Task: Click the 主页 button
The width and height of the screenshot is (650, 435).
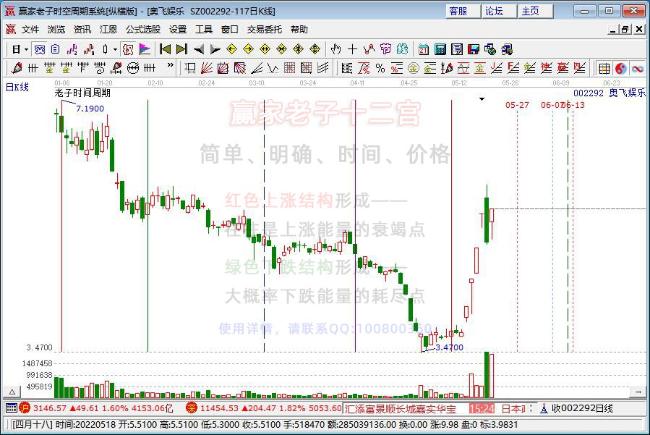Action: (536, 11)
